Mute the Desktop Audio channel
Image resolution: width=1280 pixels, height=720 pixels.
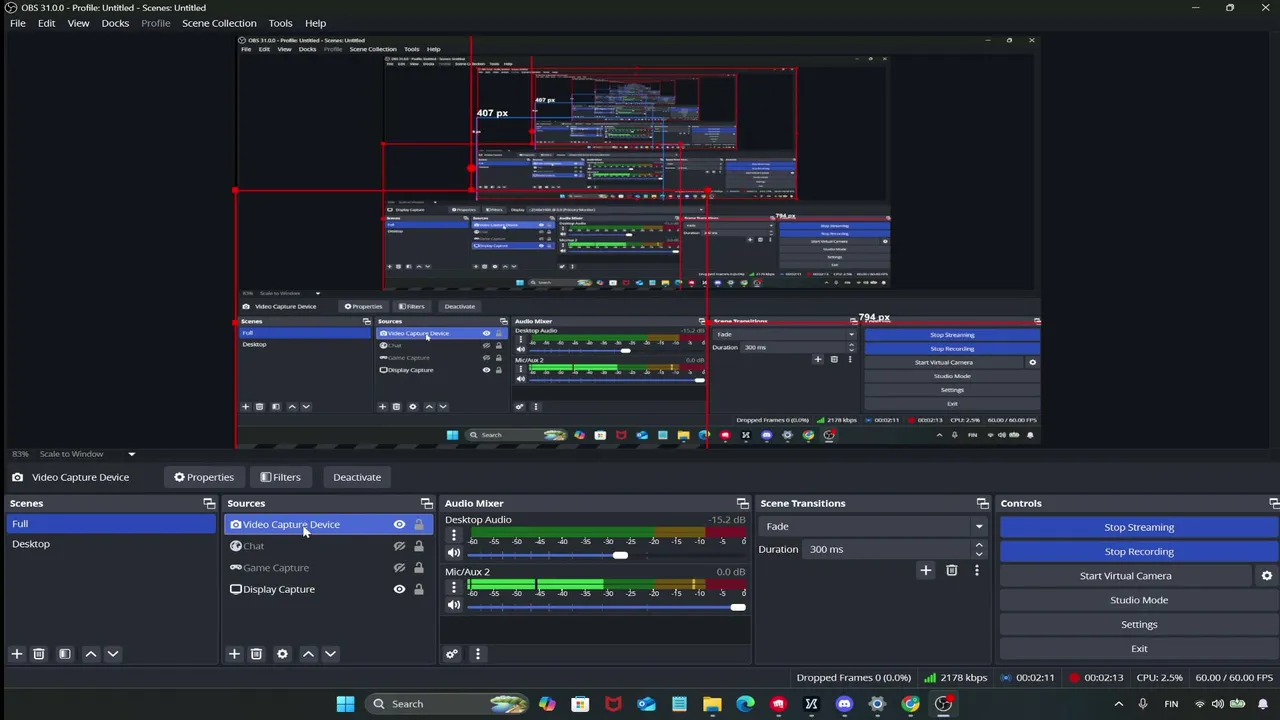click(x=454, y=554)
